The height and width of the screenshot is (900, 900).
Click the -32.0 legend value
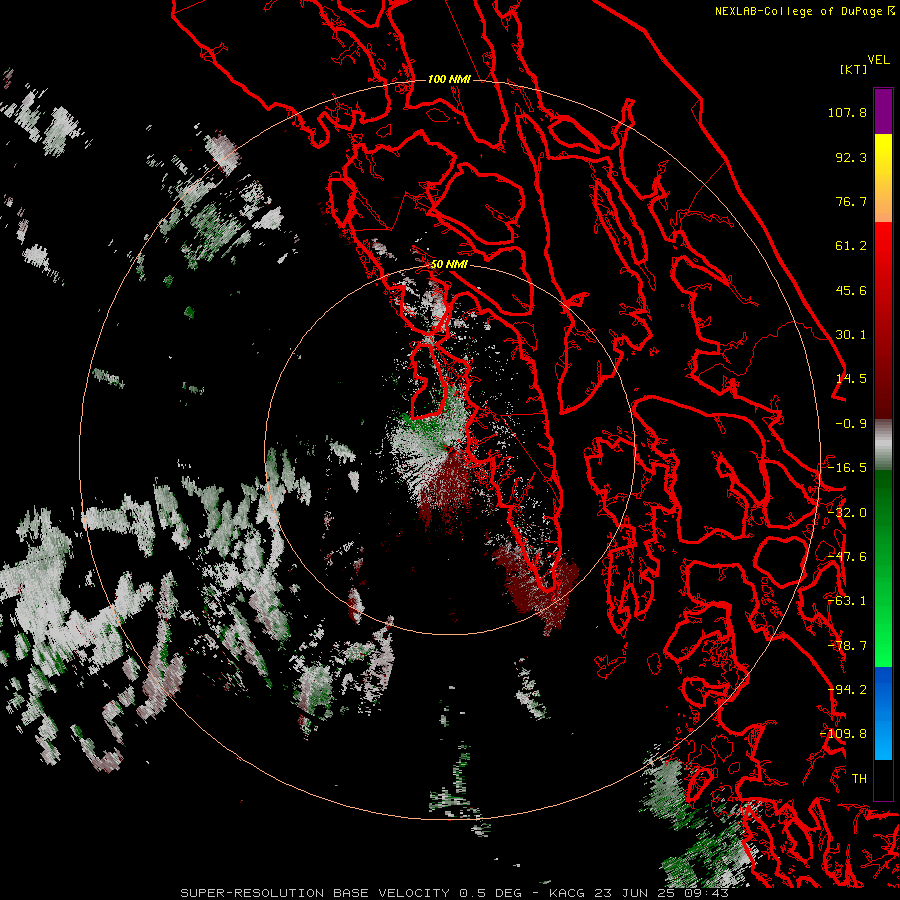tap(847, 513)
